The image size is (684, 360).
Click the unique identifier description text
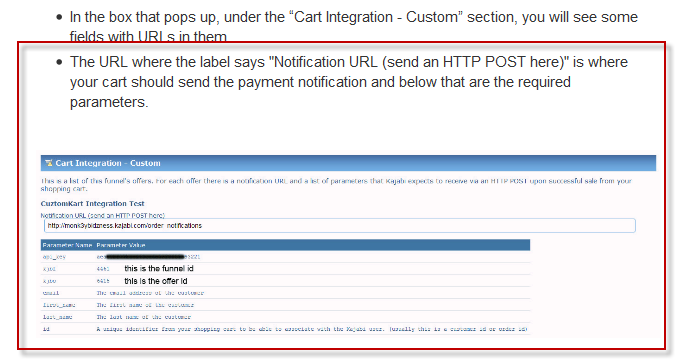click(x=312, y=329)
